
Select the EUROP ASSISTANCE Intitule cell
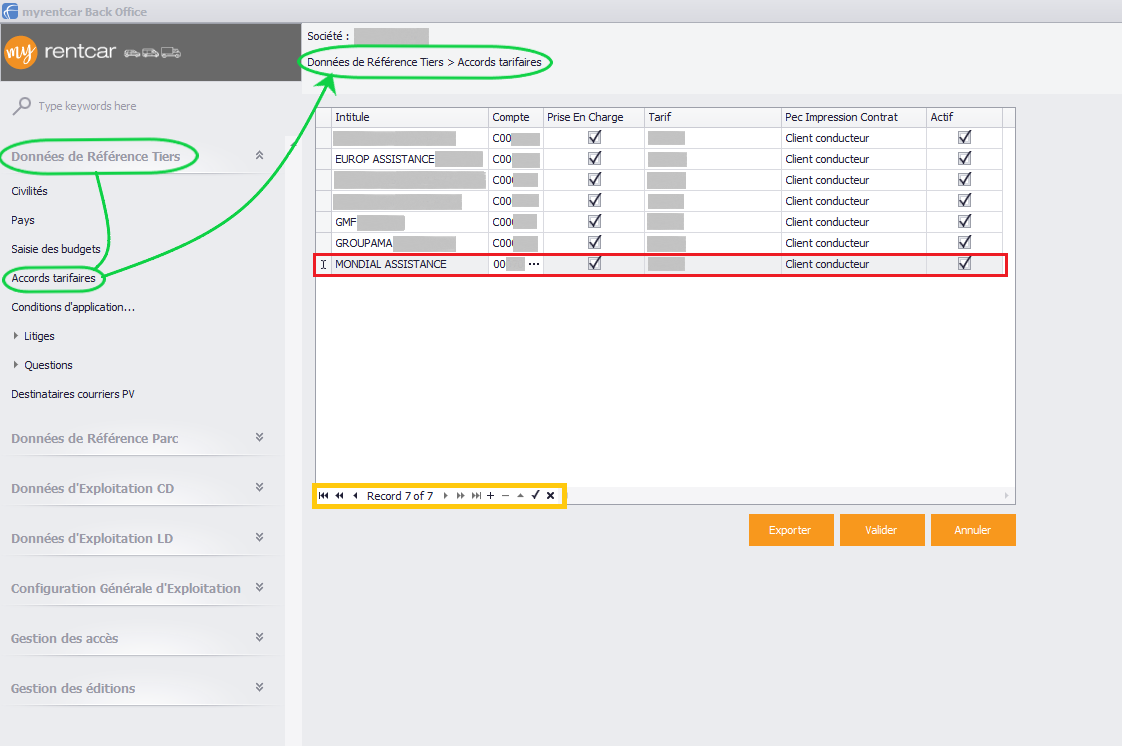pyautogui.click(x=410, y=159)
